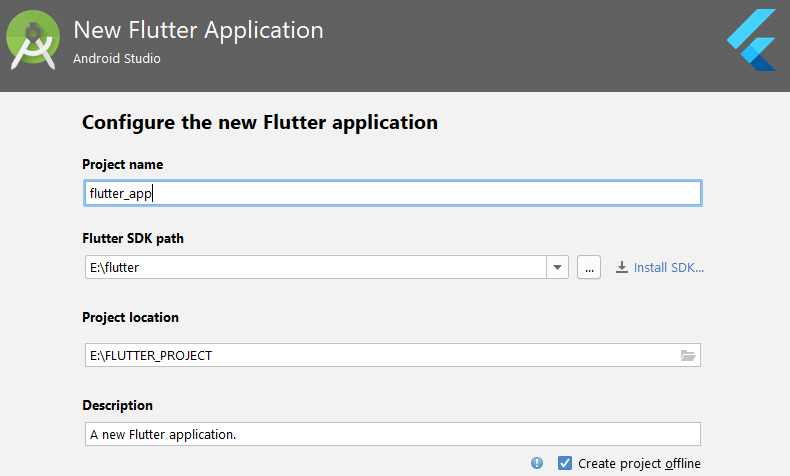Click the Description input field
The width and height of the screenshot is (790, 476).
(392, 434)
